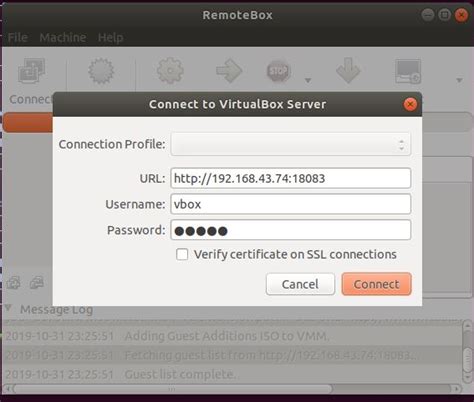The image size is (474, 402).
Task: Enable Verify certificate on SSL connections
Action: click(x=182, y=254)
